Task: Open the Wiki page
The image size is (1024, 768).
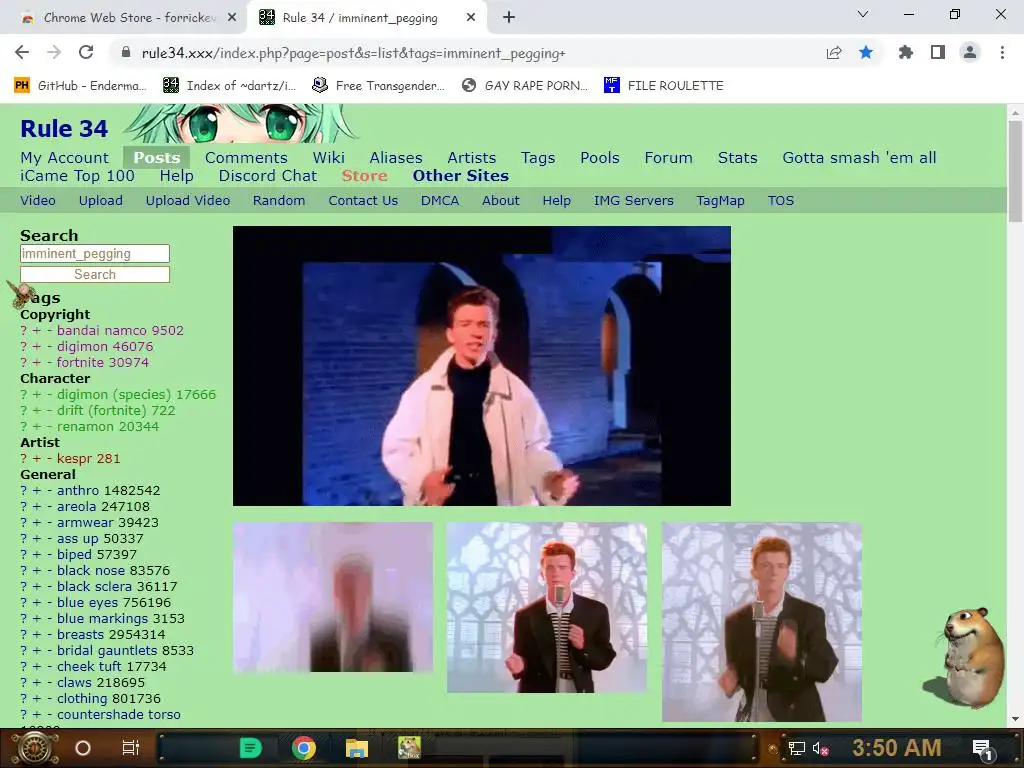Action: coord(328,158)
